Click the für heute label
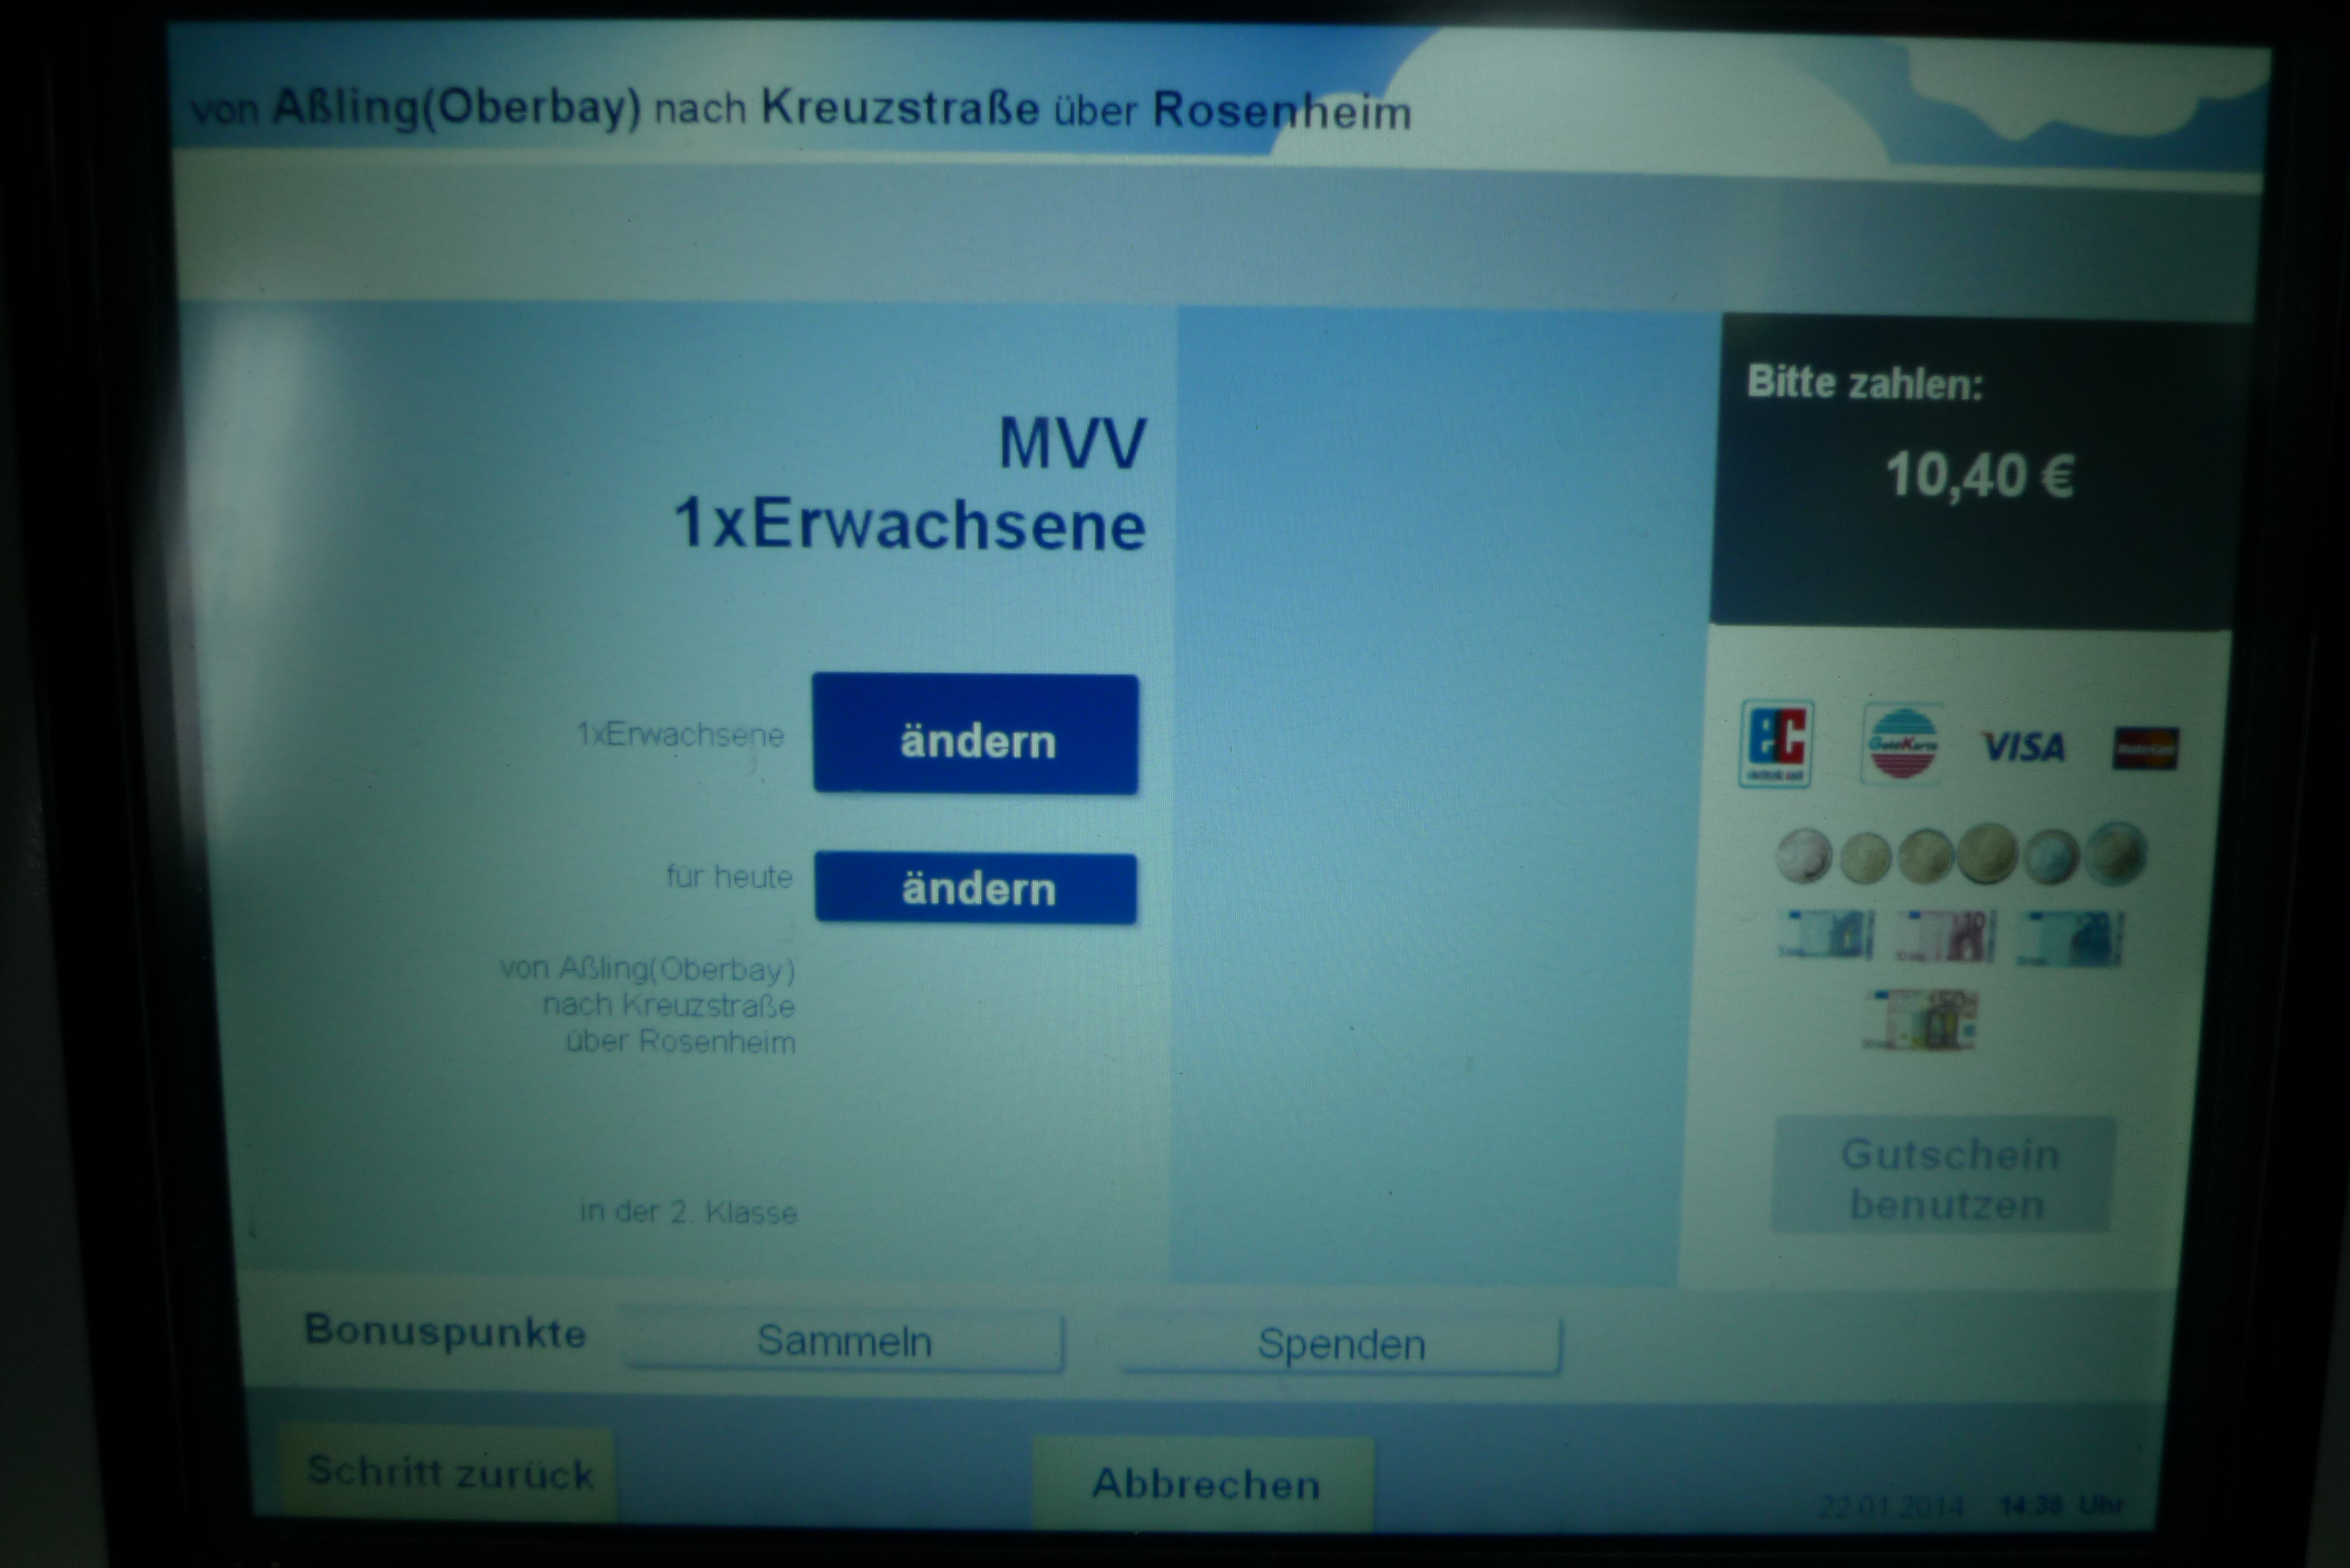Viewport: 2350px width, 1568px height. pyautogui.click(x=729, y=877)
